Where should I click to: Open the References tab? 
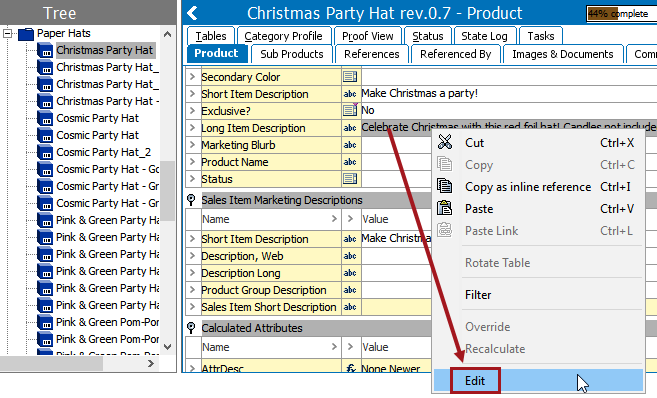372,54
